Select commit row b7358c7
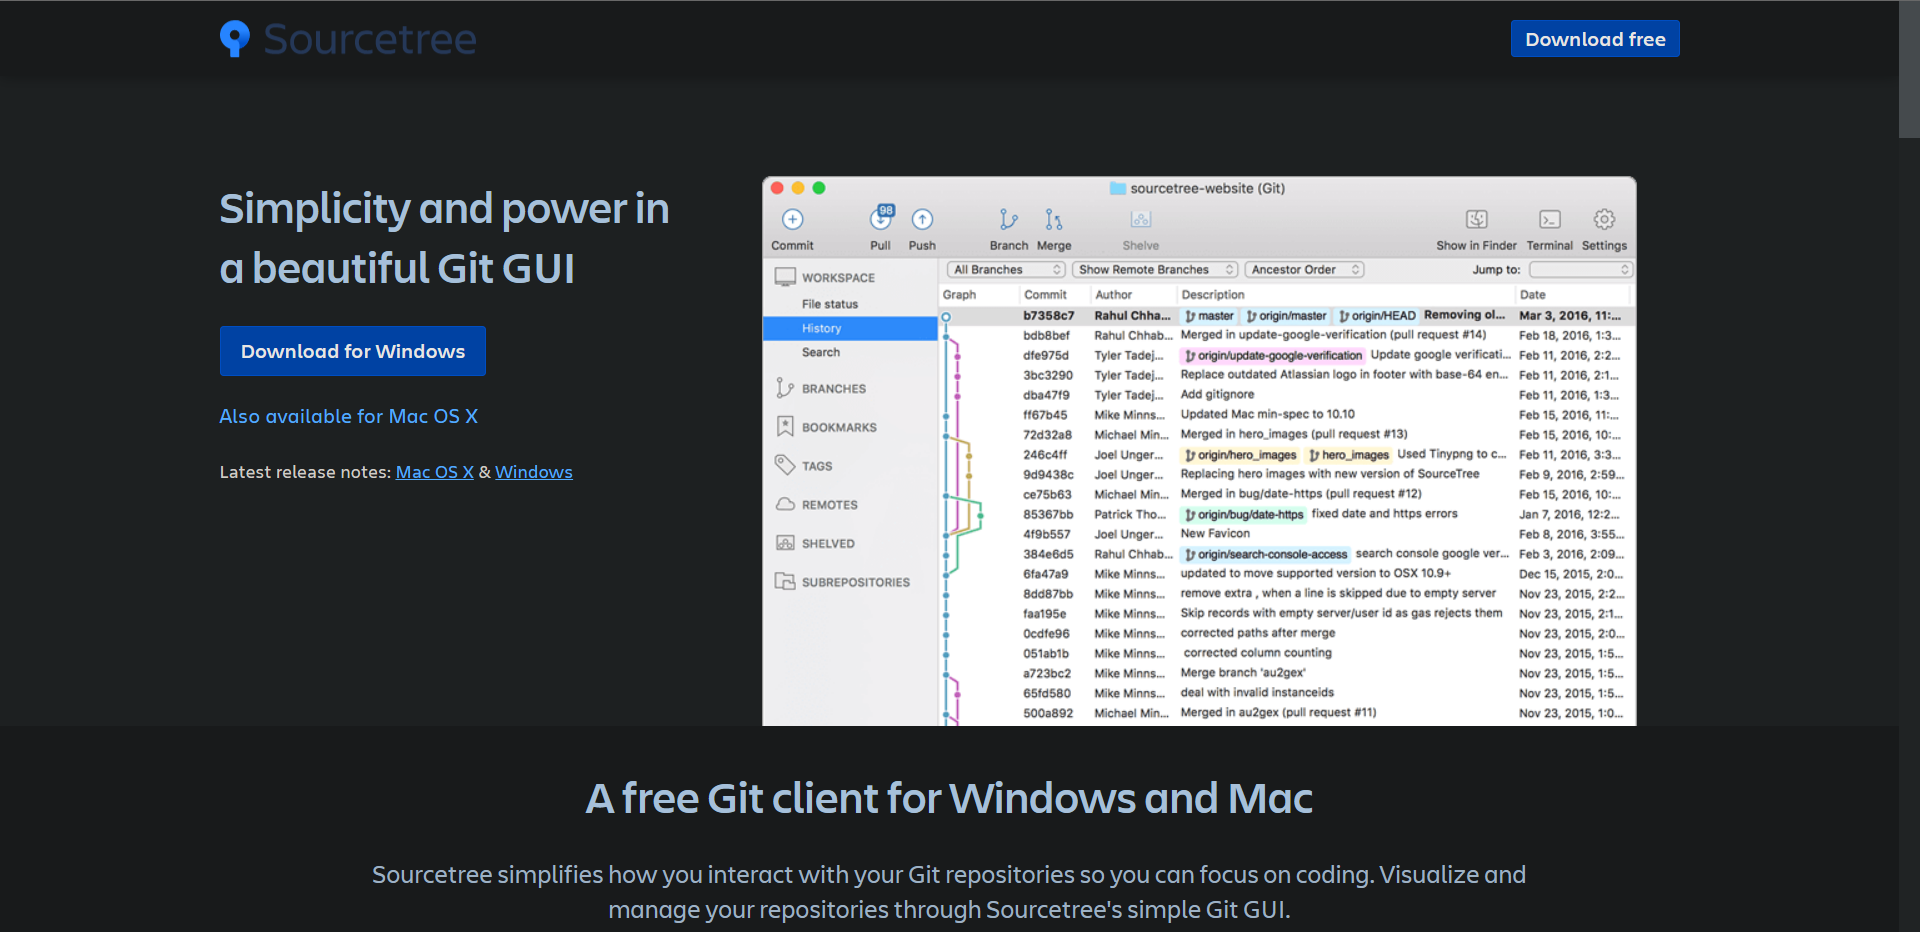Viewport: 1920px width, 932px height. [1287, 316]
